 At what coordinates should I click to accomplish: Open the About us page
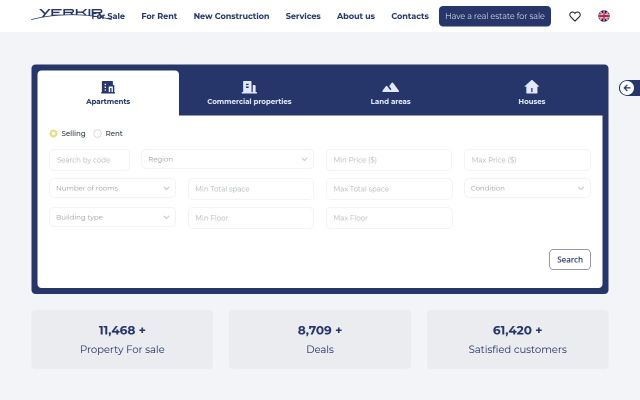point(356,16)
